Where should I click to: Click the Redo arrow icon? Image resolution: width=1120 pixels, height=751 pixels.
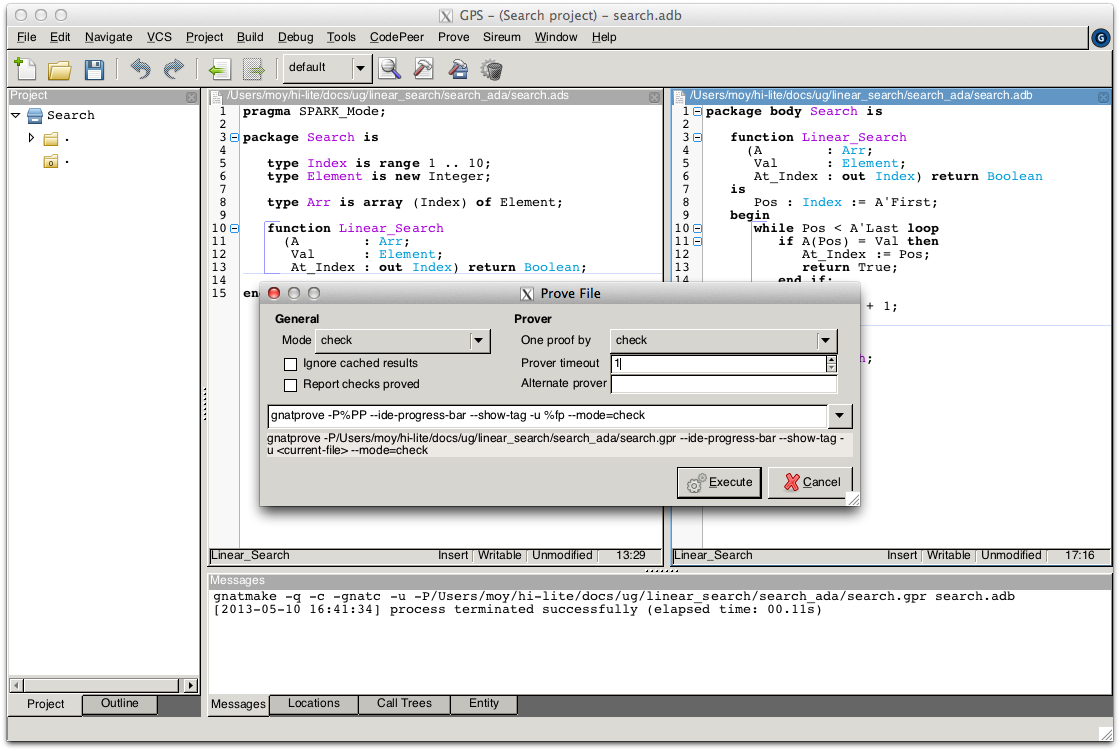point(174,69)
